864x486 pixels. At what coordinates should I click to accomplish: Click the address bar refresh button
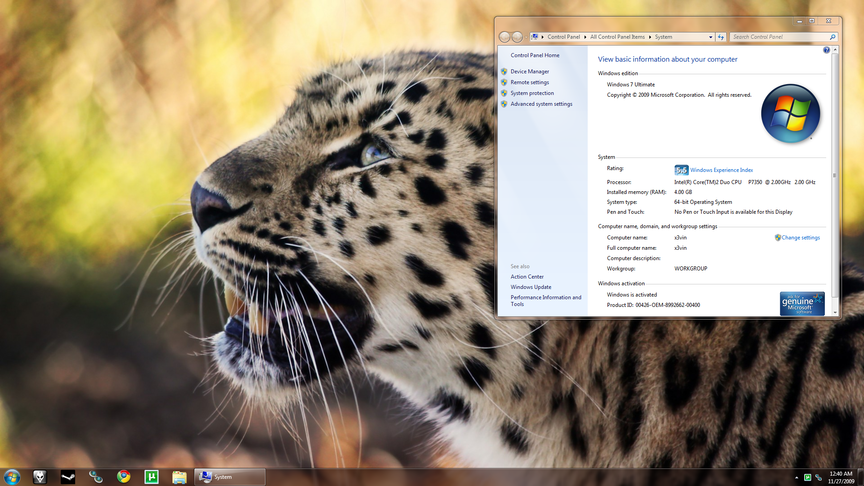[x=719, y=37]
